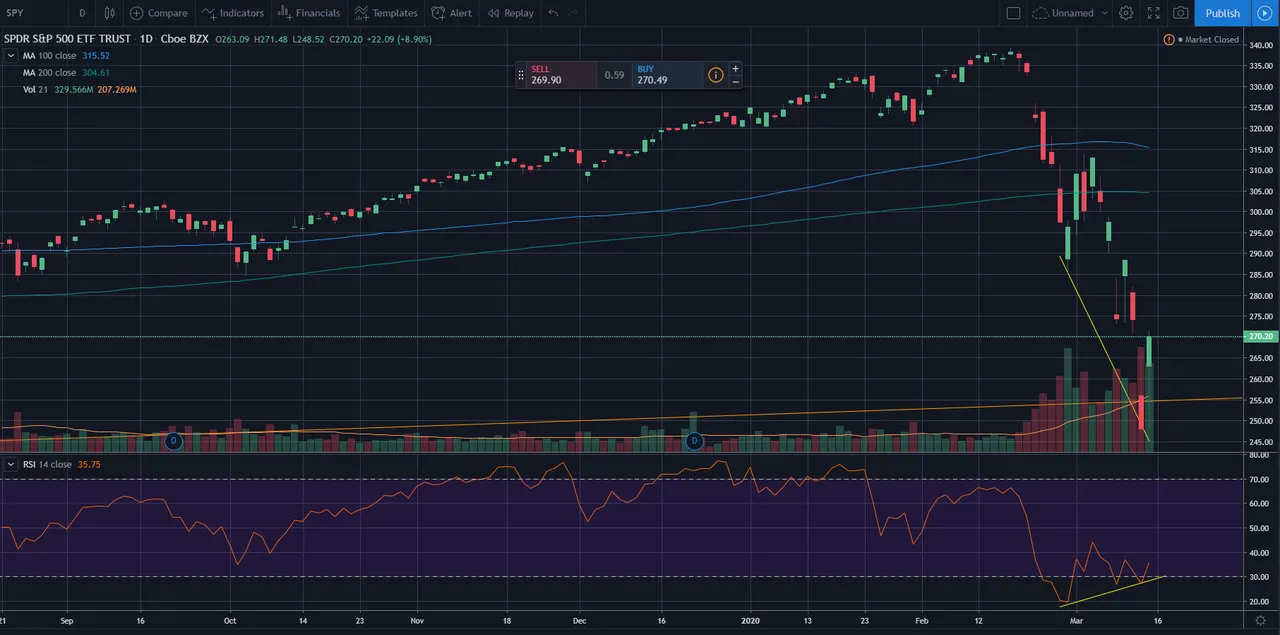Take a chart snapshot with camera icon
The width and height of the screenshot is (1280, 635).
pyautogui.click(x=1181, y=13)
